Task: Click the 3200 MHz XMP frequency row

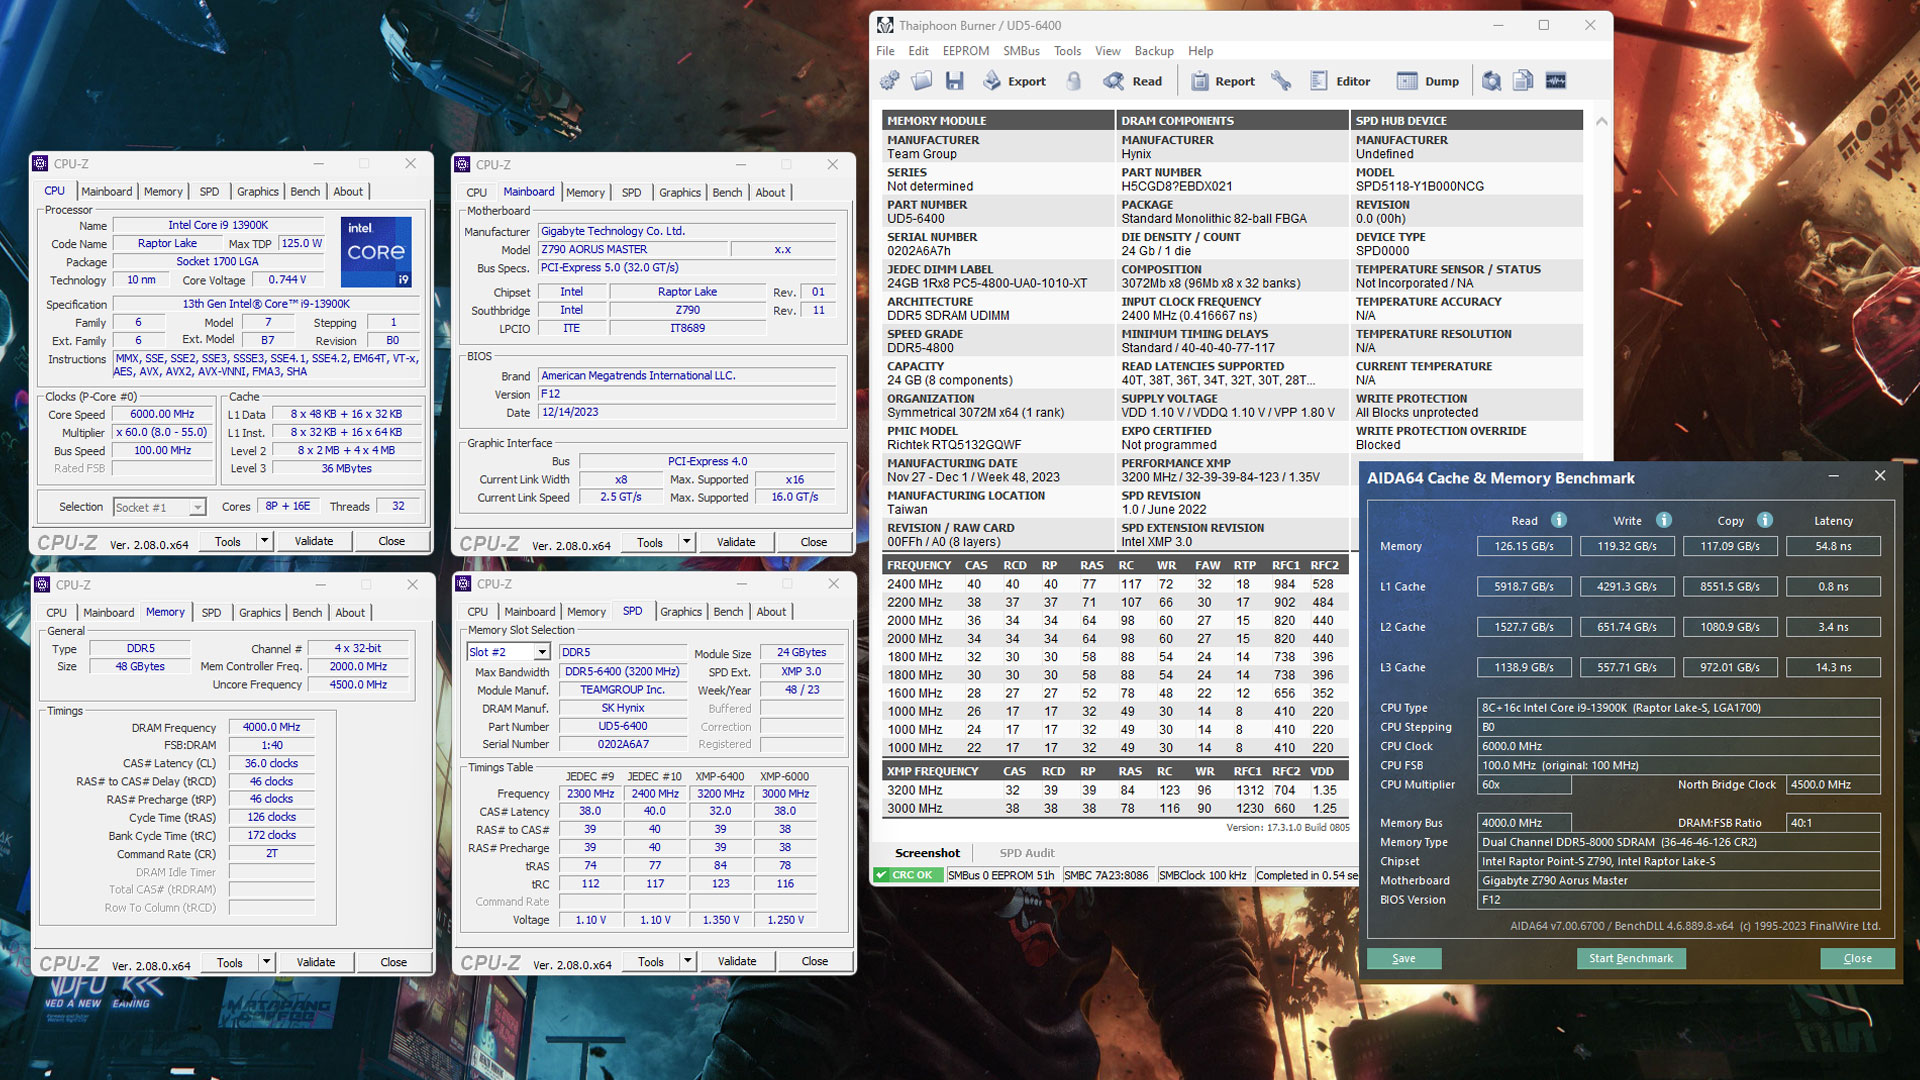Action: click(1115, 790)
